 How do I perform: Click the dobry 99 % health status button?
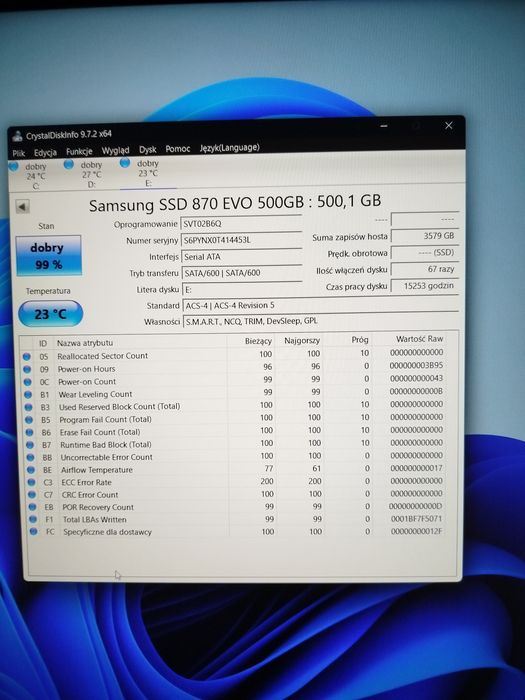[x=49, y=255]
